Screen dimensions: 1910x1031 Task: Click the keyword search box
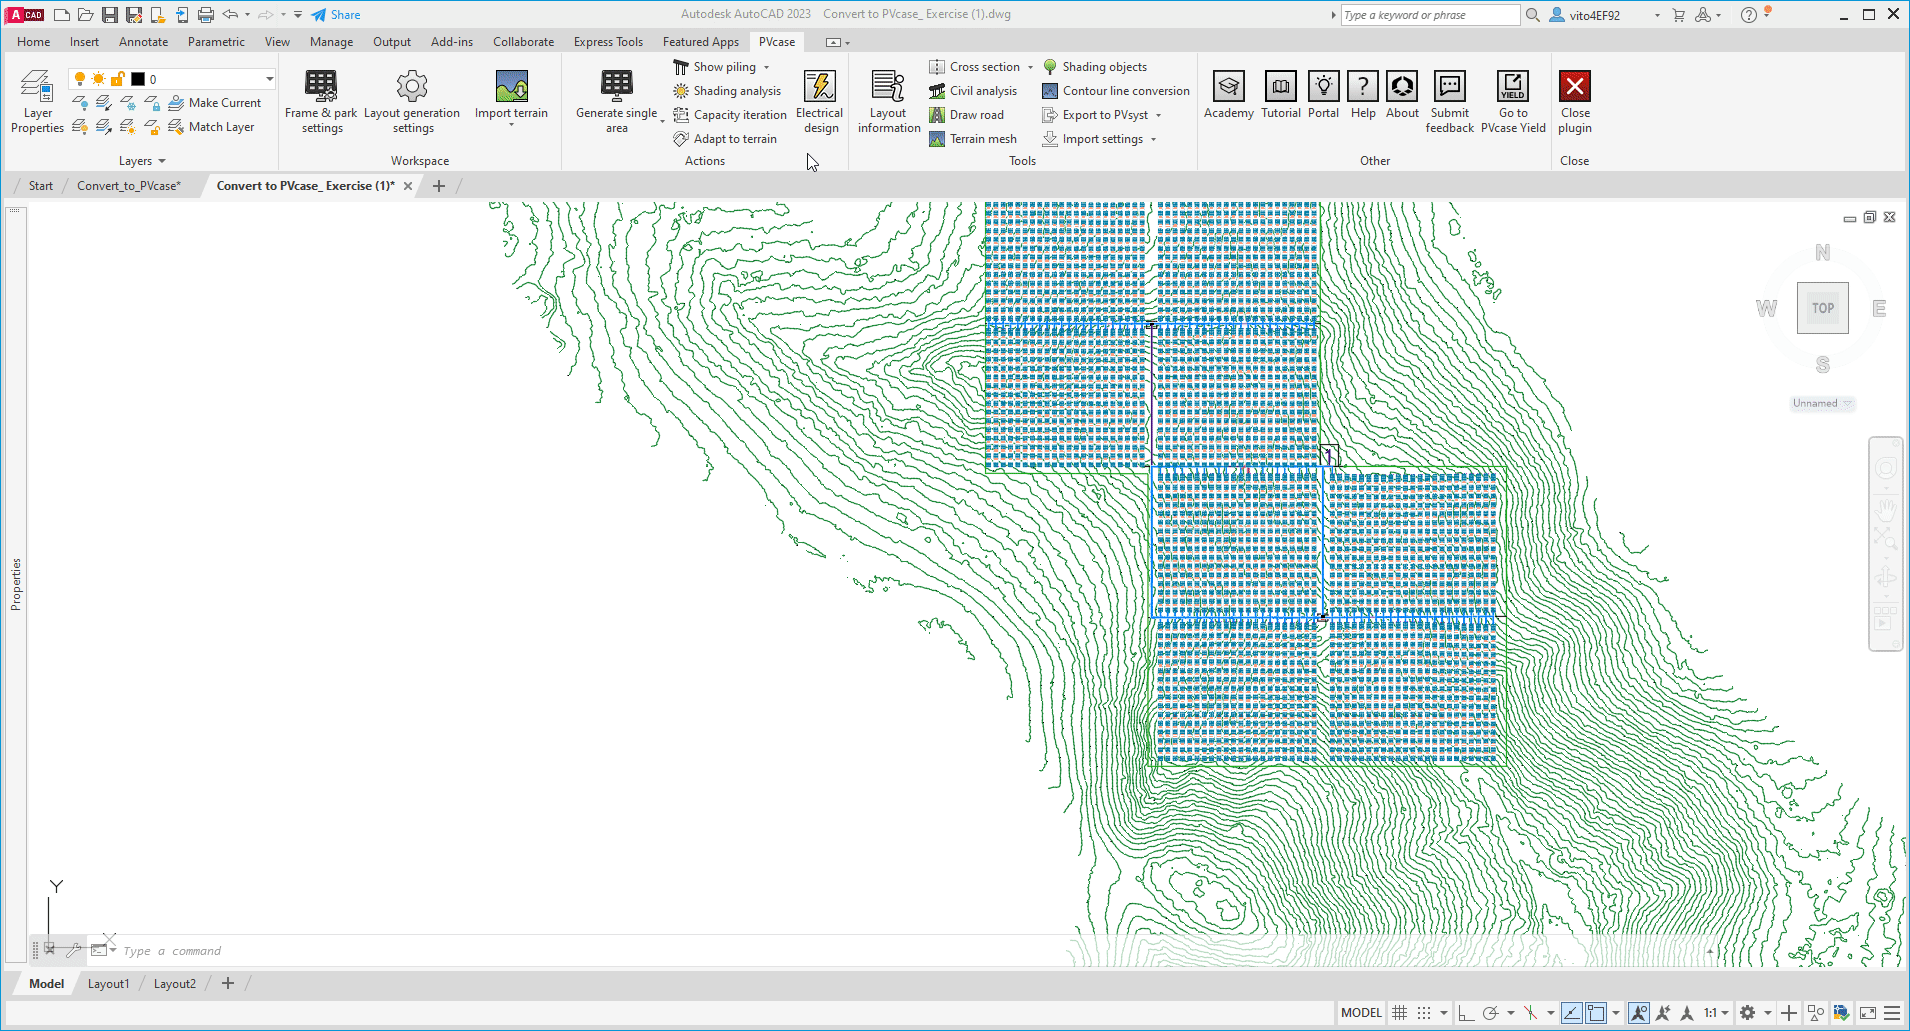click(1429, 15)
